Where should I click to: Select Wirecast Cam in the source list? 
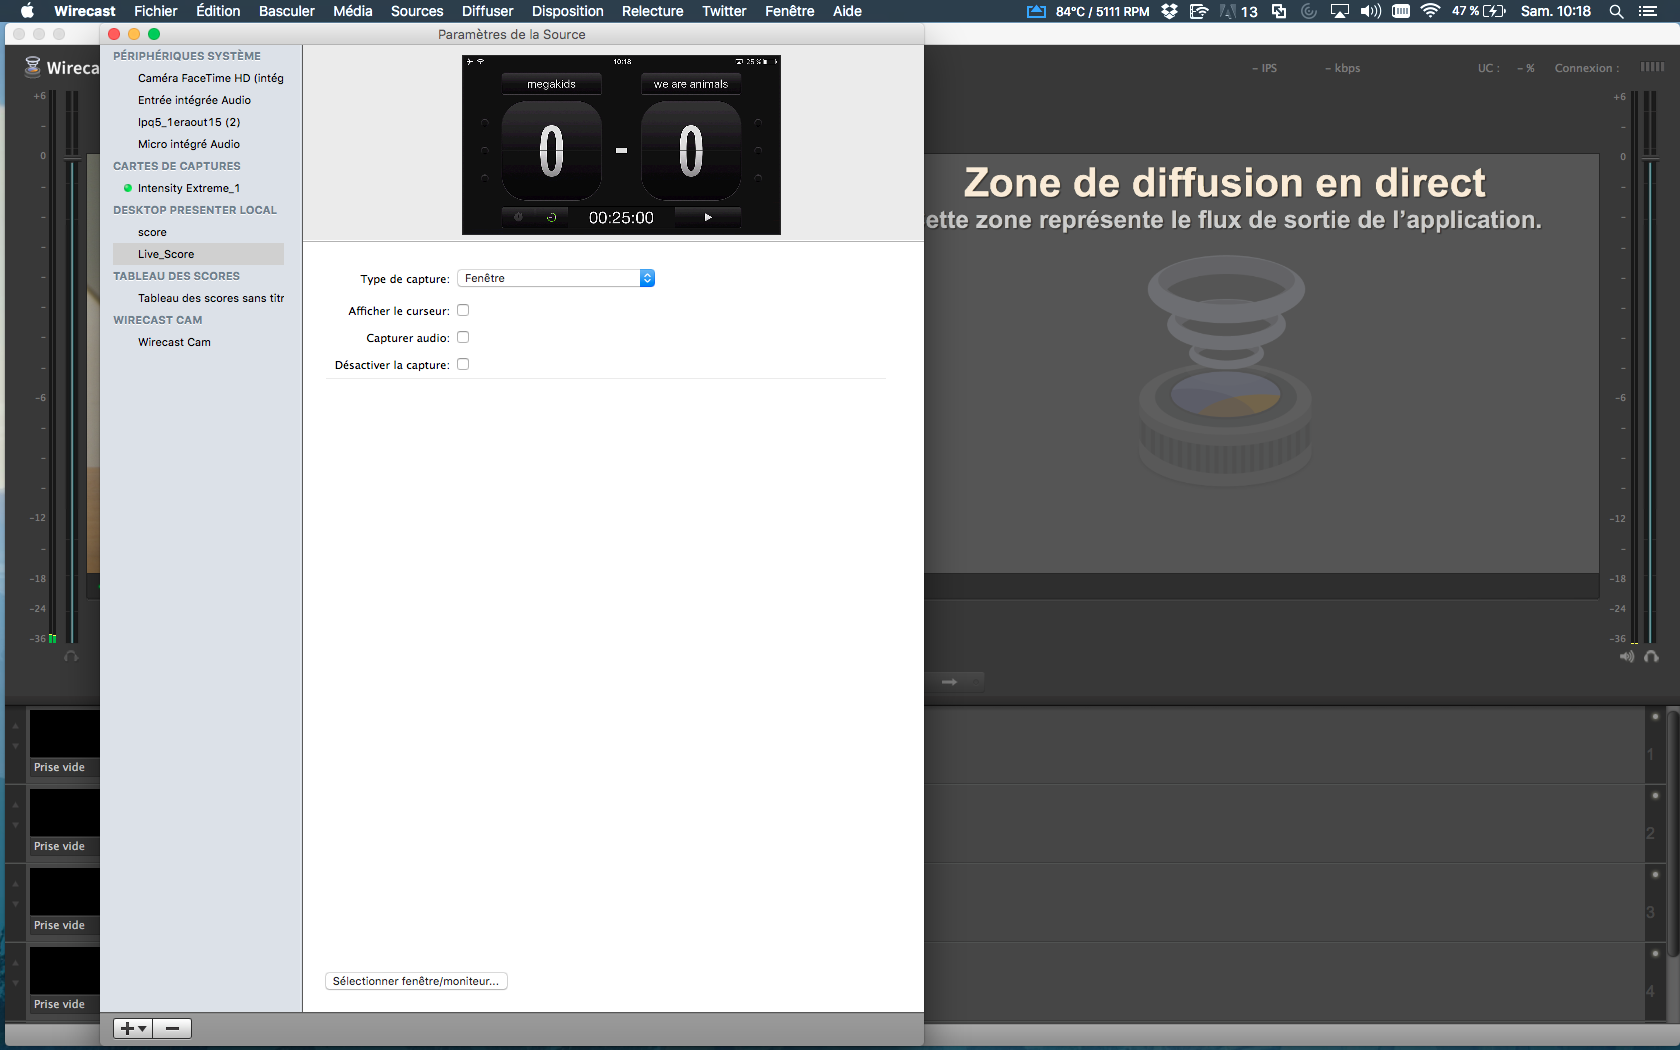[174, 342]
